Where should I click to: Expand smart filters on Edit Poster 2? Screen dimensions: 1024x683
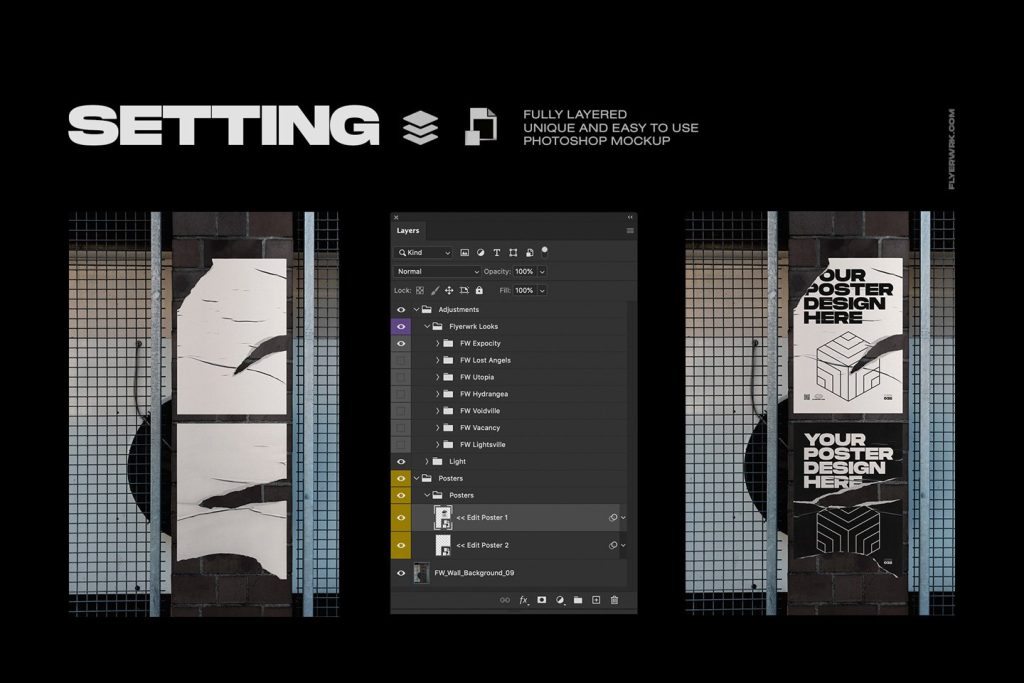[623, 545]
